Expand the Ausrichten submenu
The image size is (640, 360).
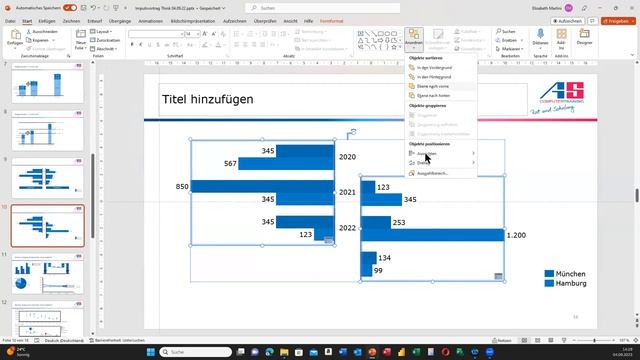(x=440, y=153)
